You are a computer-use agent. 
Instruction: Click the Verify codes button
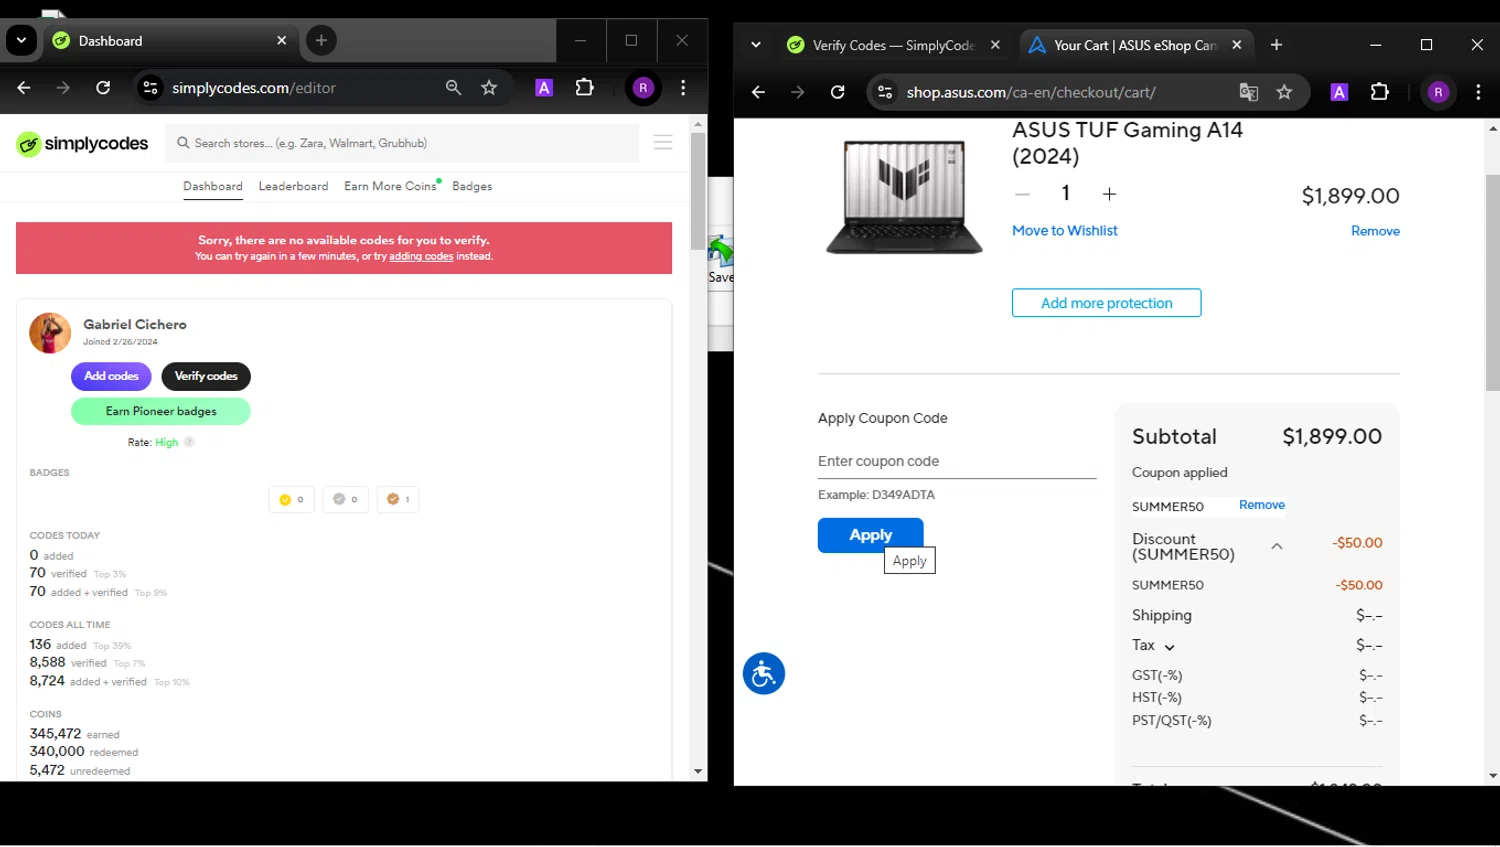[206, 376]
